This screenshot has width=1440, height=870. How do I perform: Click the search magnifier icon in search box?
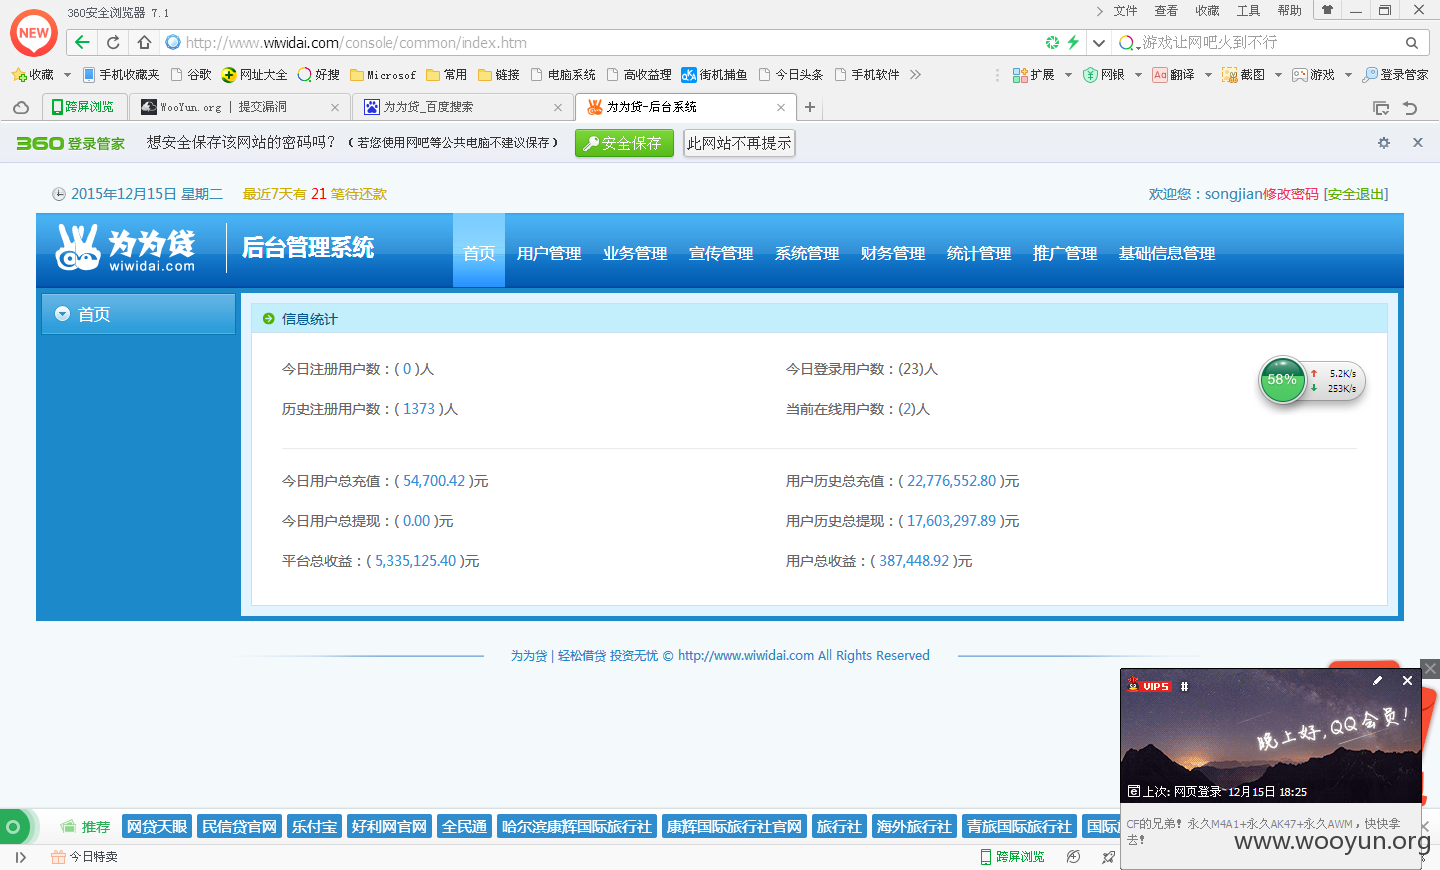tap(1411, 43)
